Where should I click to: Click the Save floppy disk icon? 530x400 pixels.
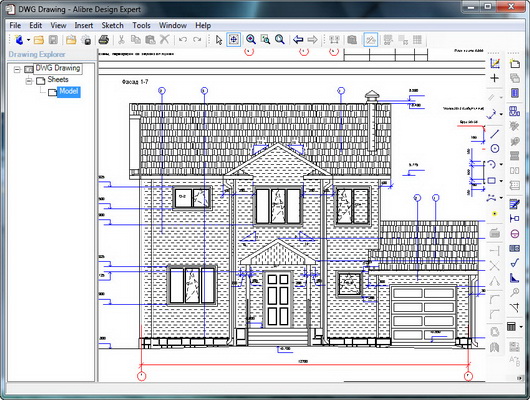53,40
